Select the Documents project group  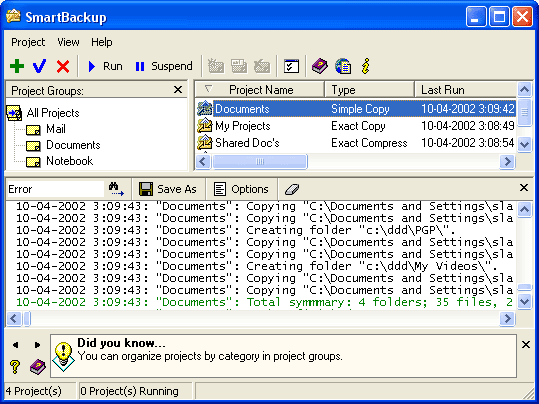pos(73,145)
